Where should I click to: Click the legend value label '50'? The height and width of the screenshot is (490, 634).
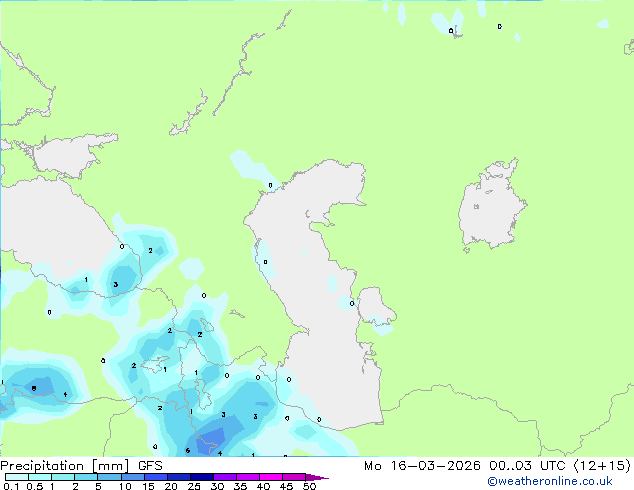[309, 486]
